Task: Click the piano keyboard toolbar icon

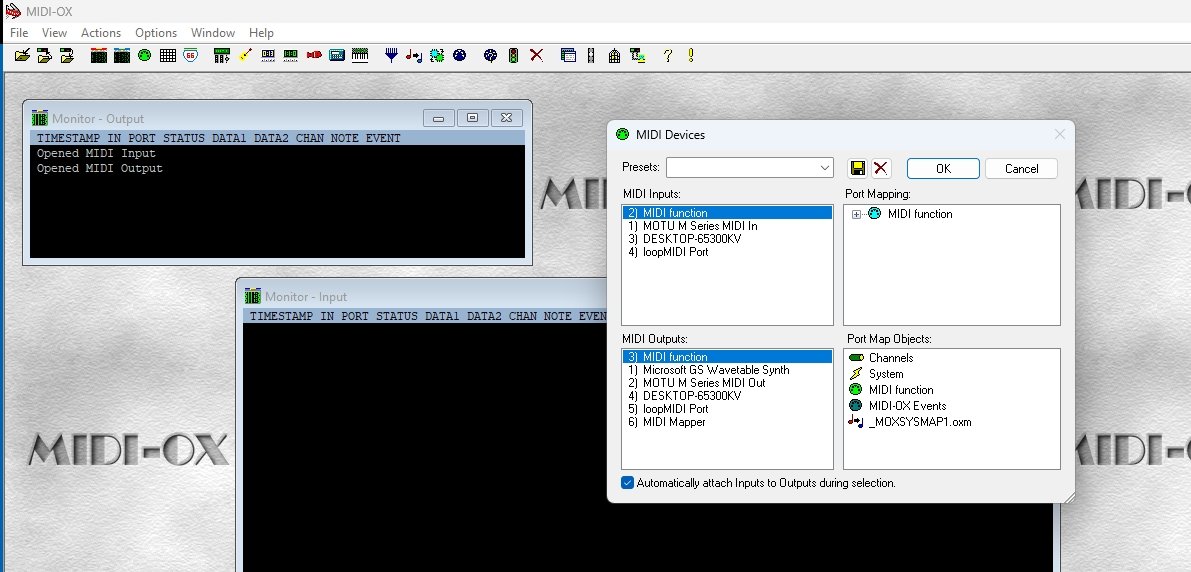Action: (360, 55)
